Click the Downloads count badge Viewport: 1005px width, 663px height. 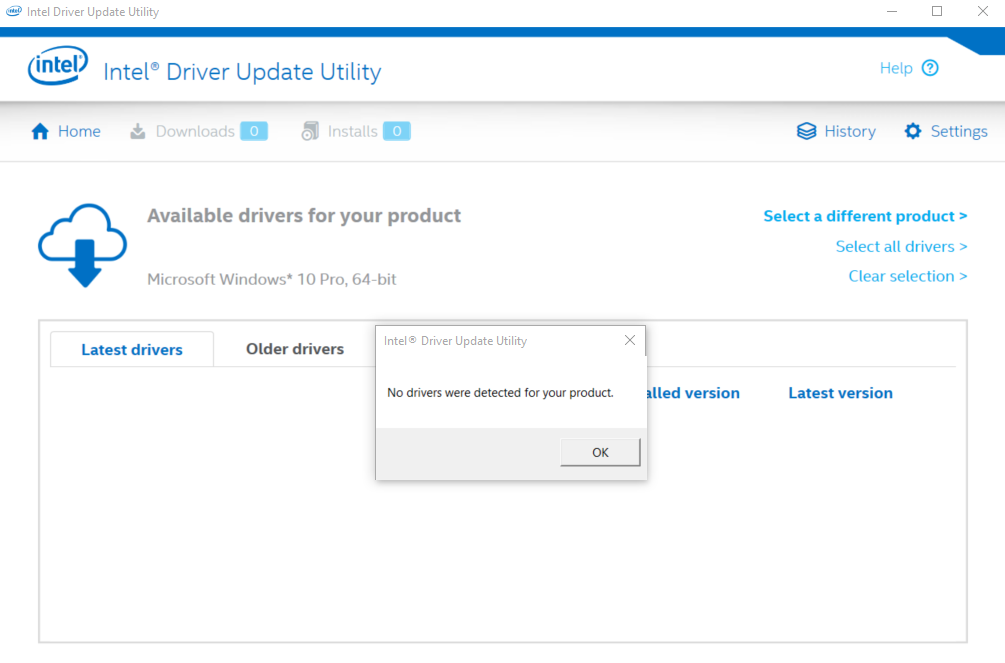[254, 131]
